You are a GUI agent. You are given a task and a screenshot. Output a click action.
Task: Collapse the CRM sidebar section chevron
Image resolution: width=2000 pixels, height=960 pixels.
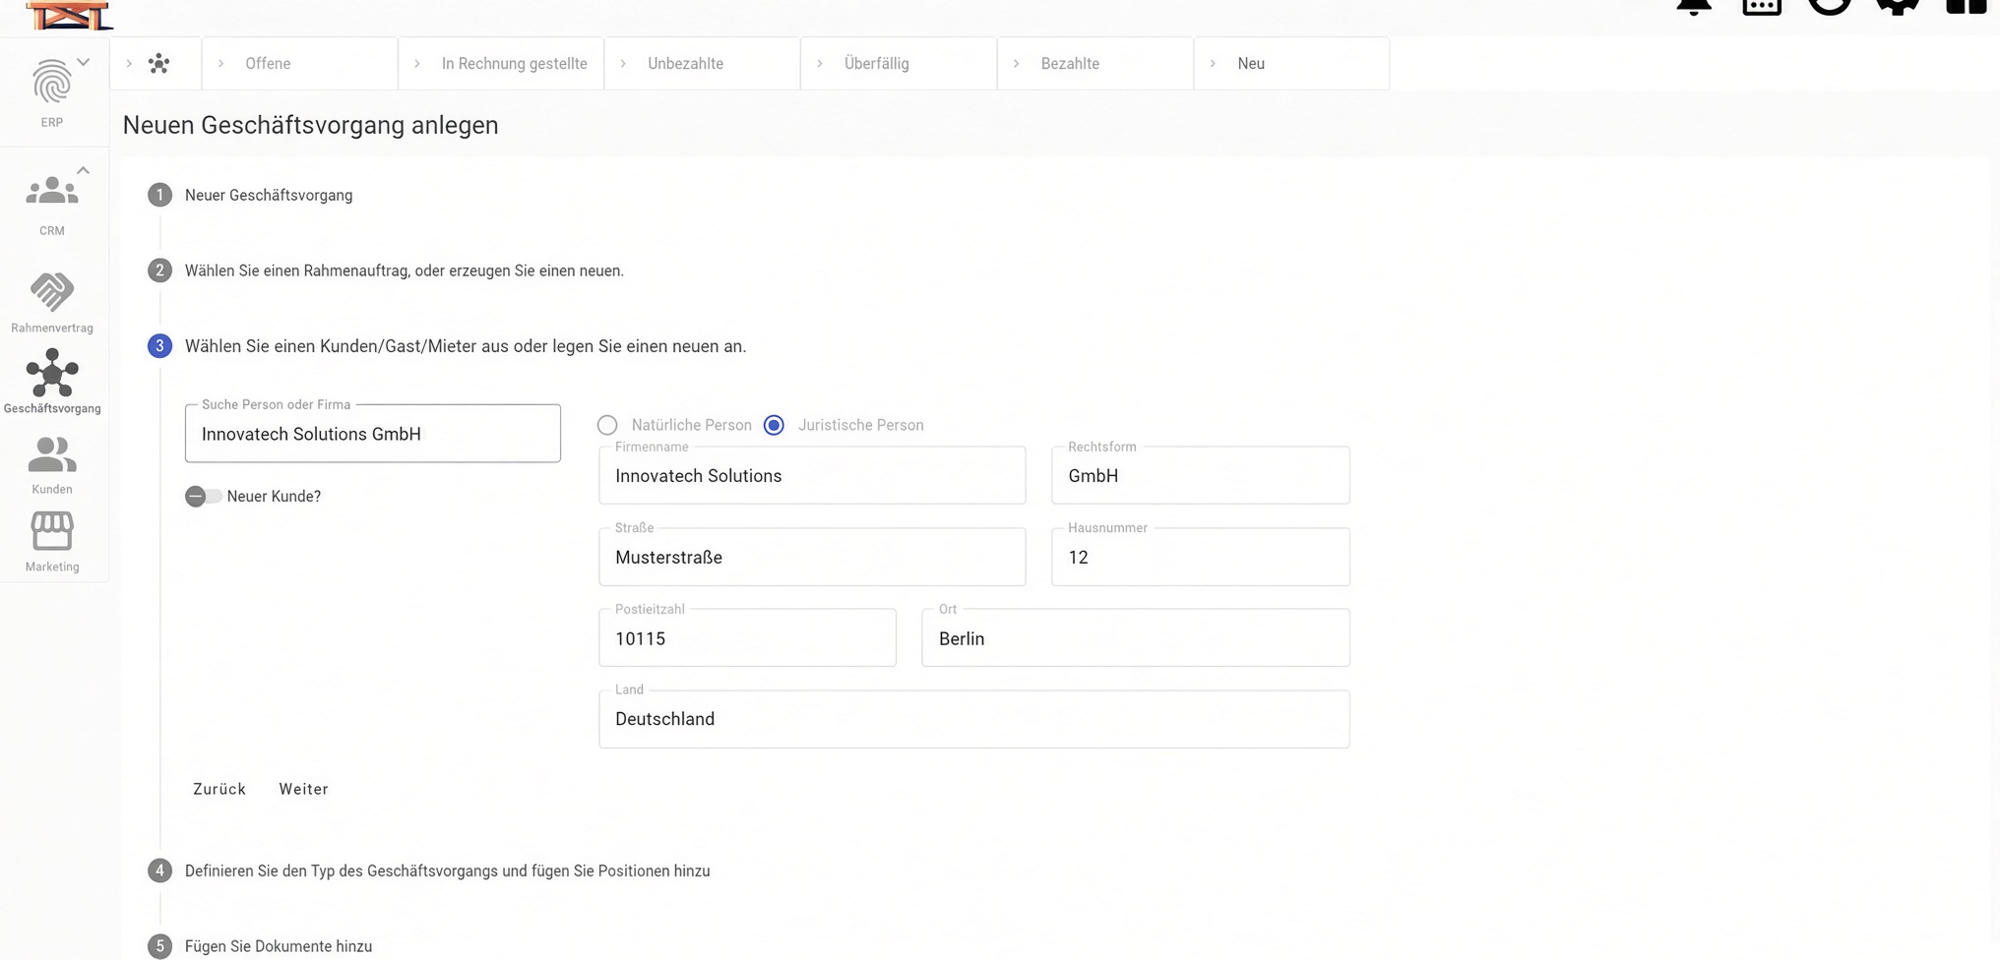[x=84, y=170]
